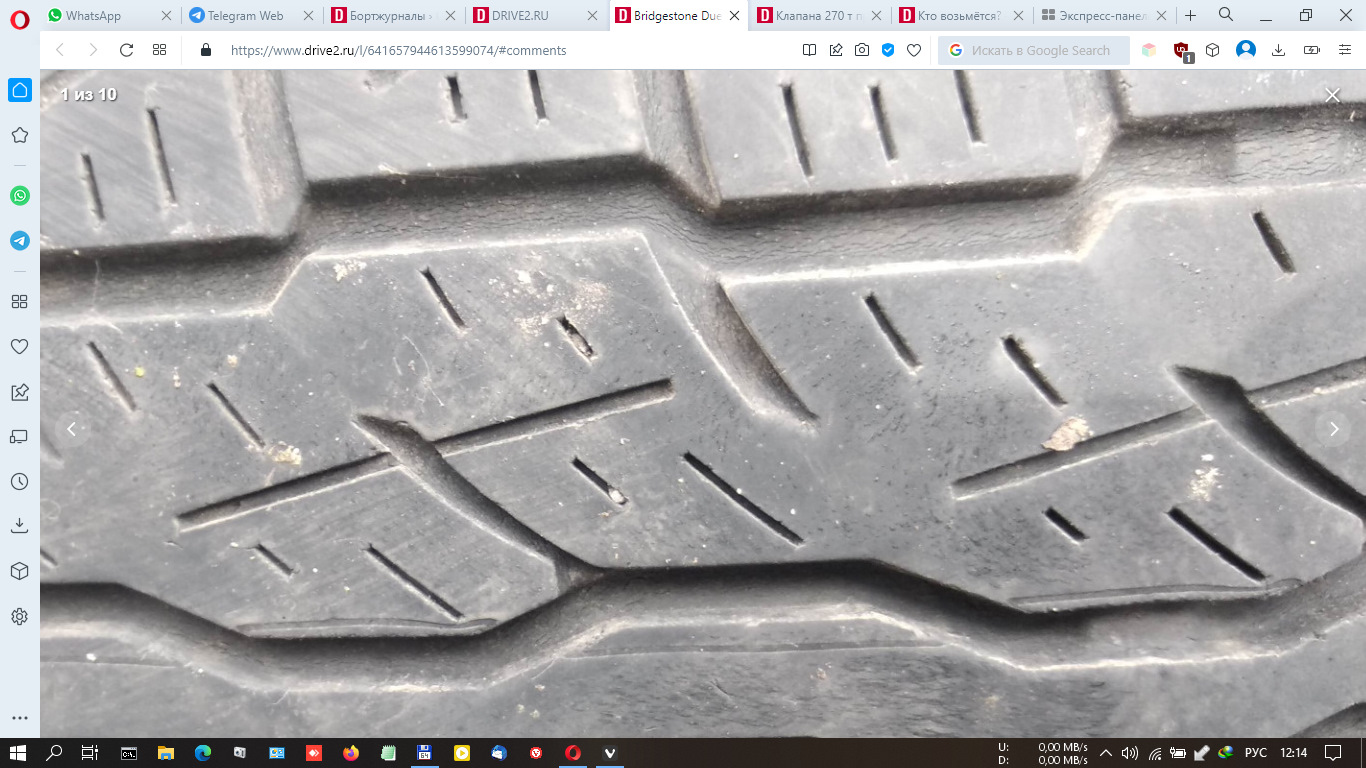This screenshot has width=1366, height=768.
Task: Close the photo viewer overlay
Action: click(1332, 96)
